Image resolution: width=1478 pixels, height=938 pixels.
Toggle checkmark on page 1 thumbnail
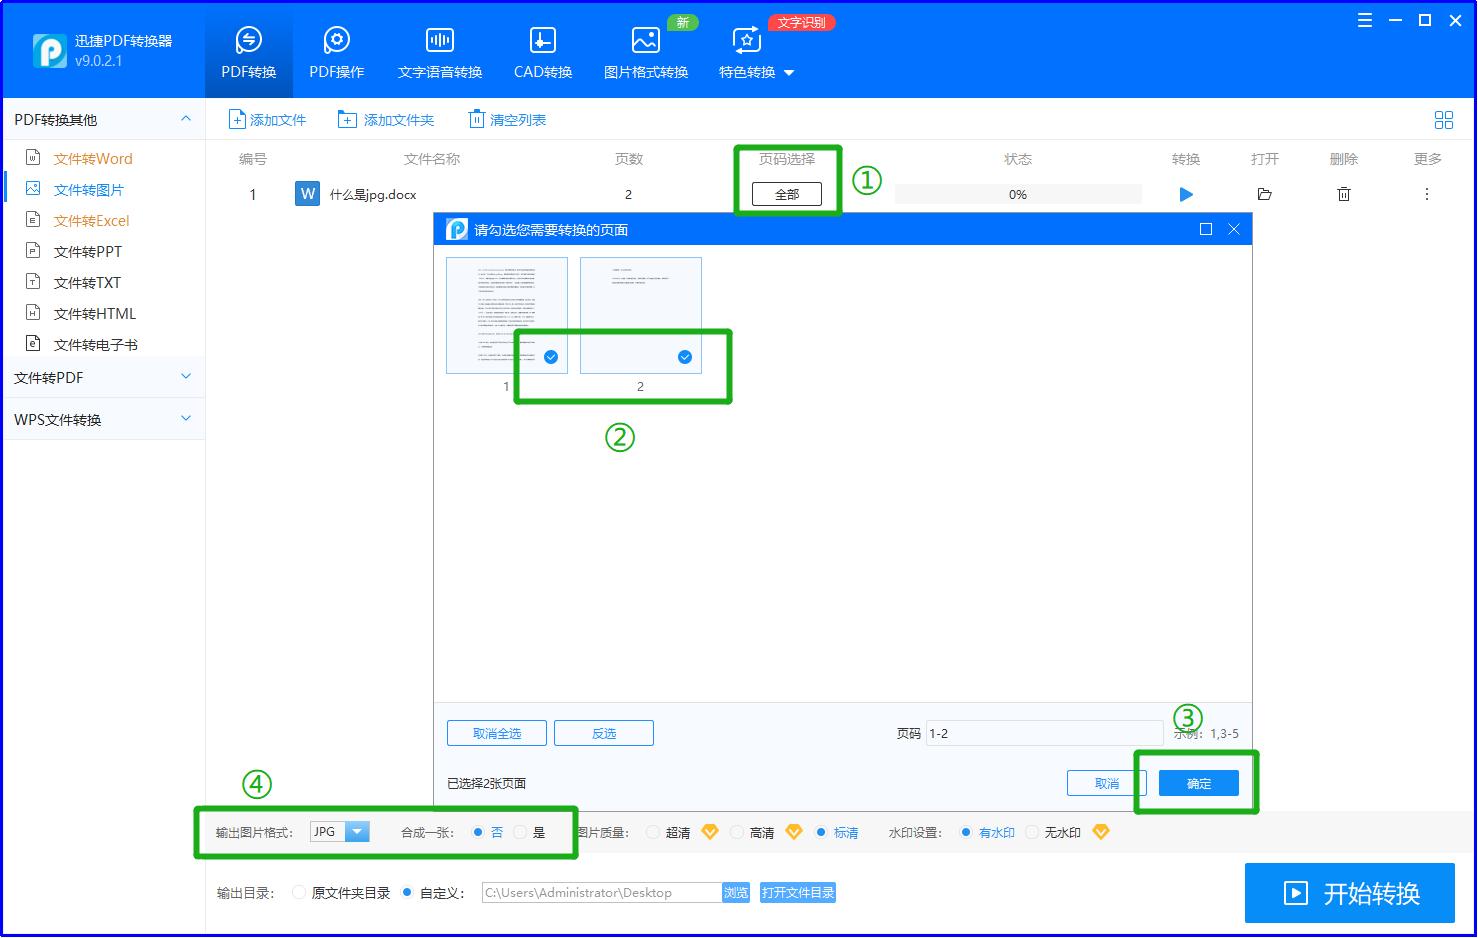551,357
